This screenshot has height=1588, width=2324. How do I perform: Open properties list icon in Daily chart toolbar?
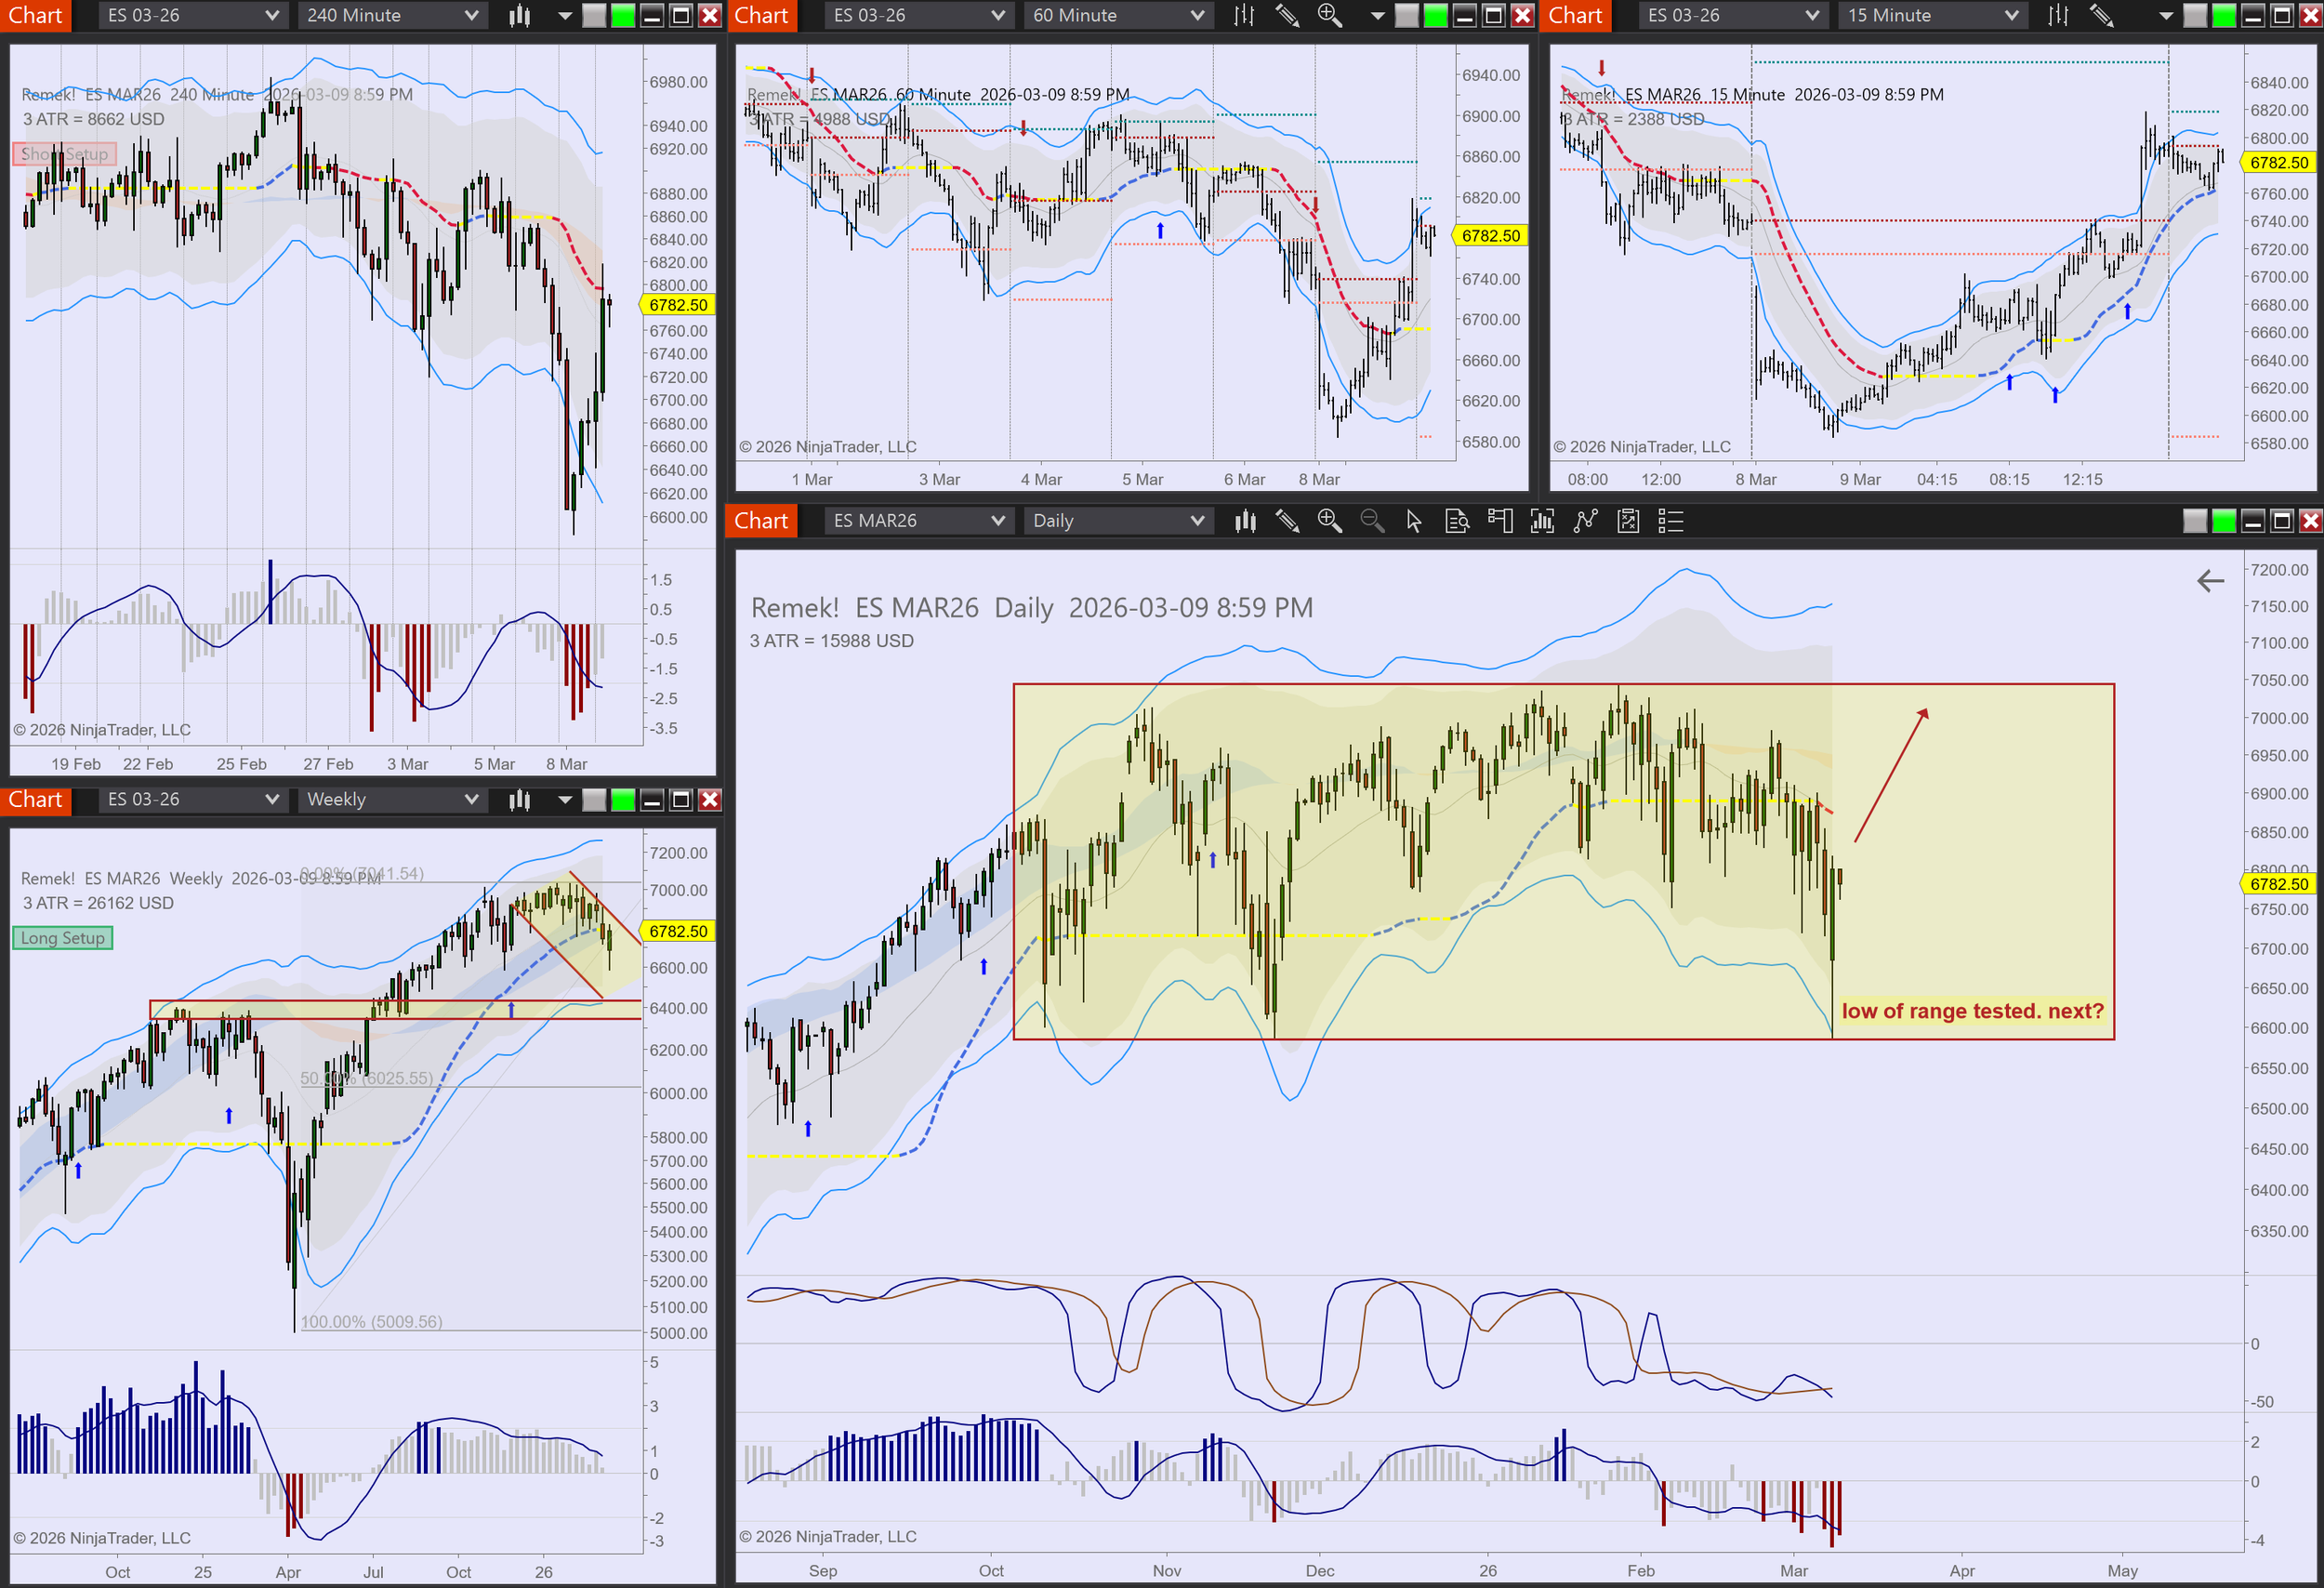tap(1671, 521)
